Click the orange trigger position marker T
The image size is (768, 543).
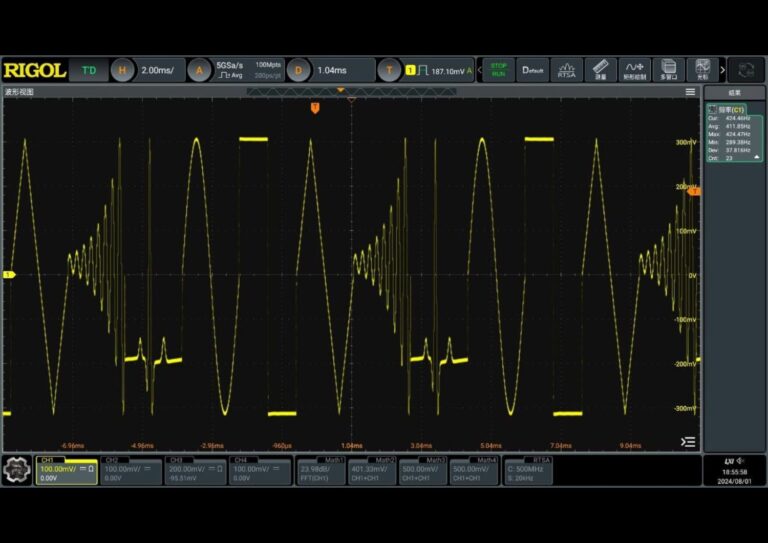[x=315, y=108]
